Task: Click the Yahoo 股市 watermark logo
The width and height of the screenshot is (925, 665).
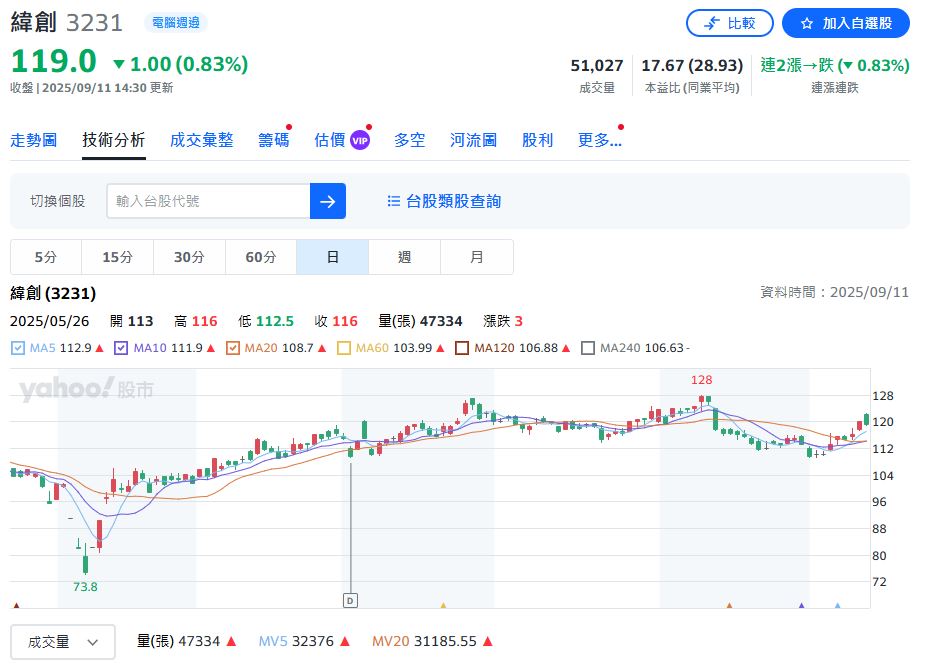Action: [x=86, y=389]
